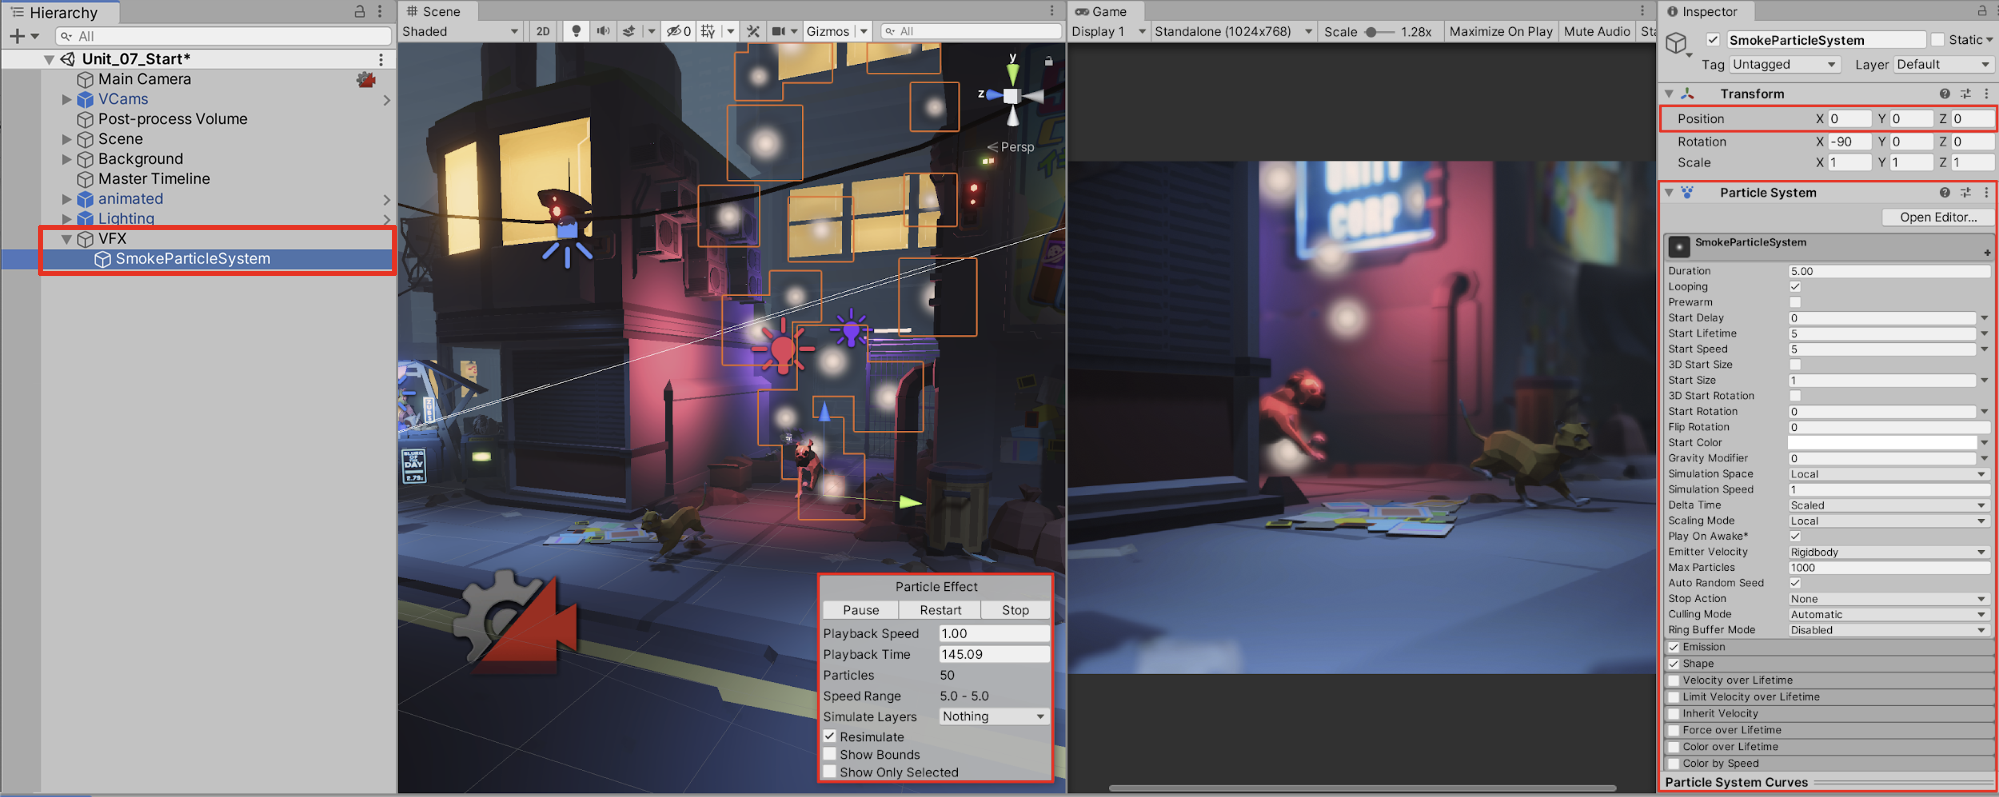Open Transform component preset settings icon
1999x797 pixels.
(1965, 94)
